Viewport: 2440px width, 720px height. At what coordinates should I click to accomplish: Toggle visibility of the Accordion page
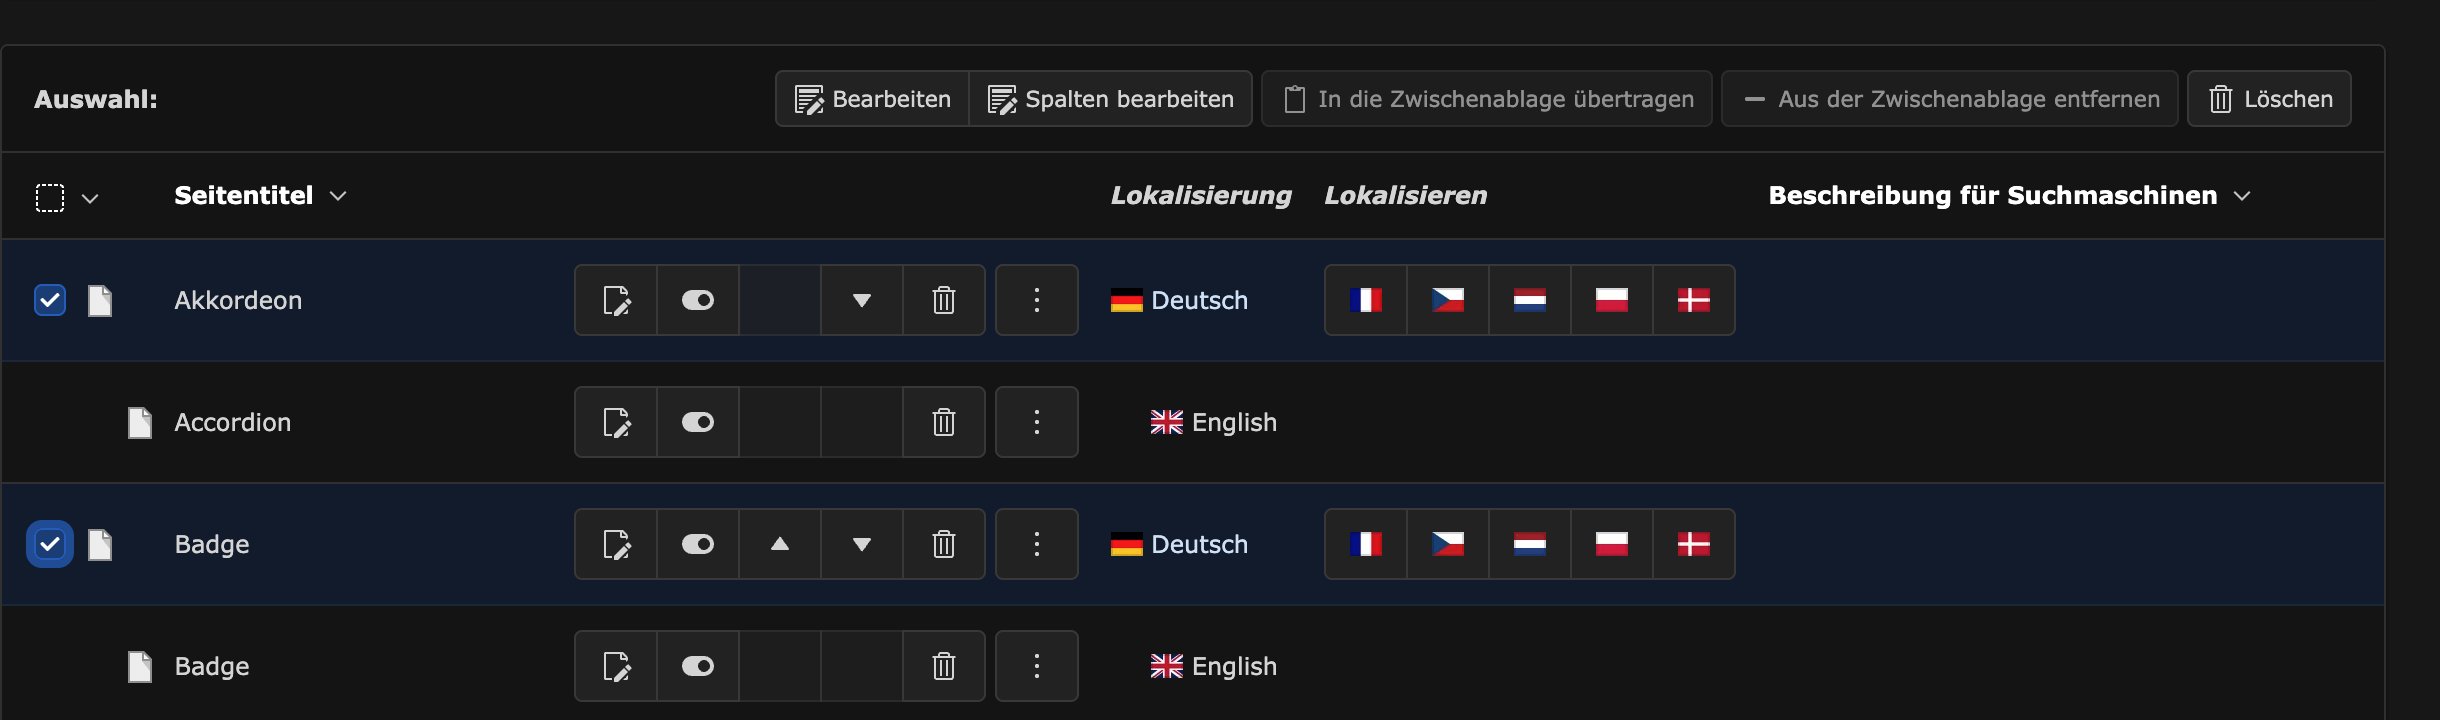coord(698,422)
